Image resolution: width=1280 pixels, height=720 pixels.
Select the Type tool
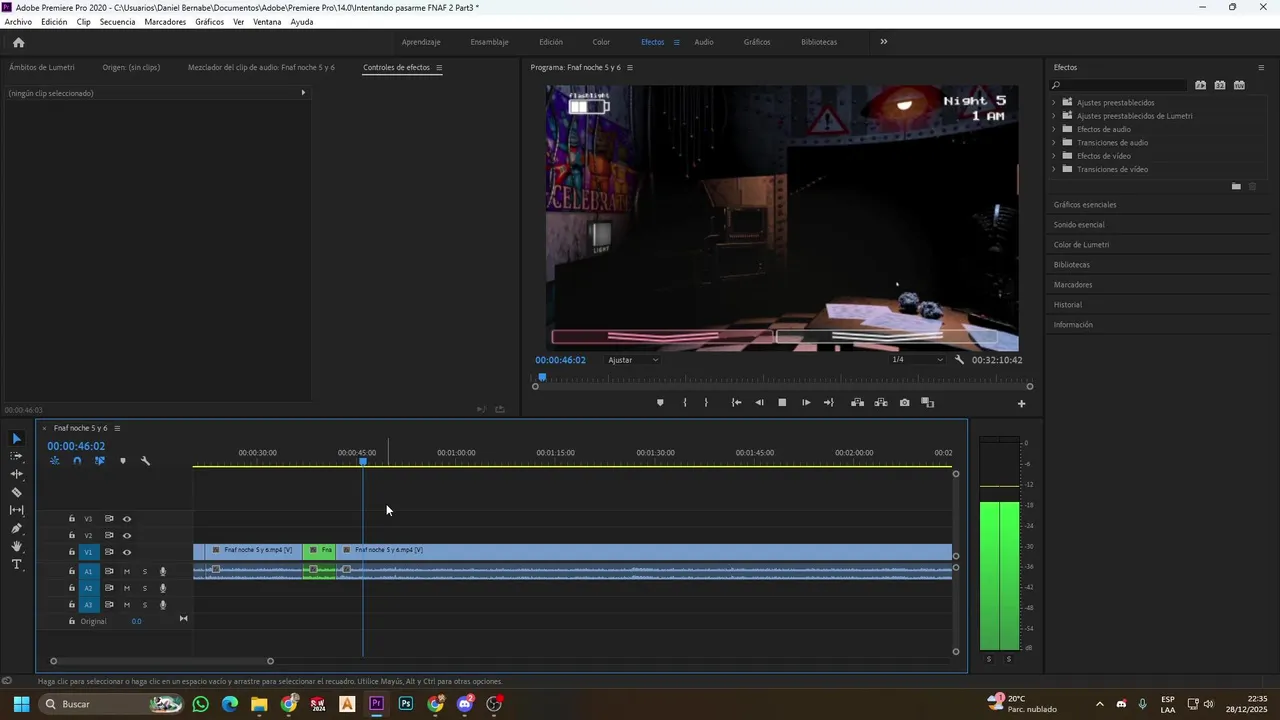tap(16, 564)
